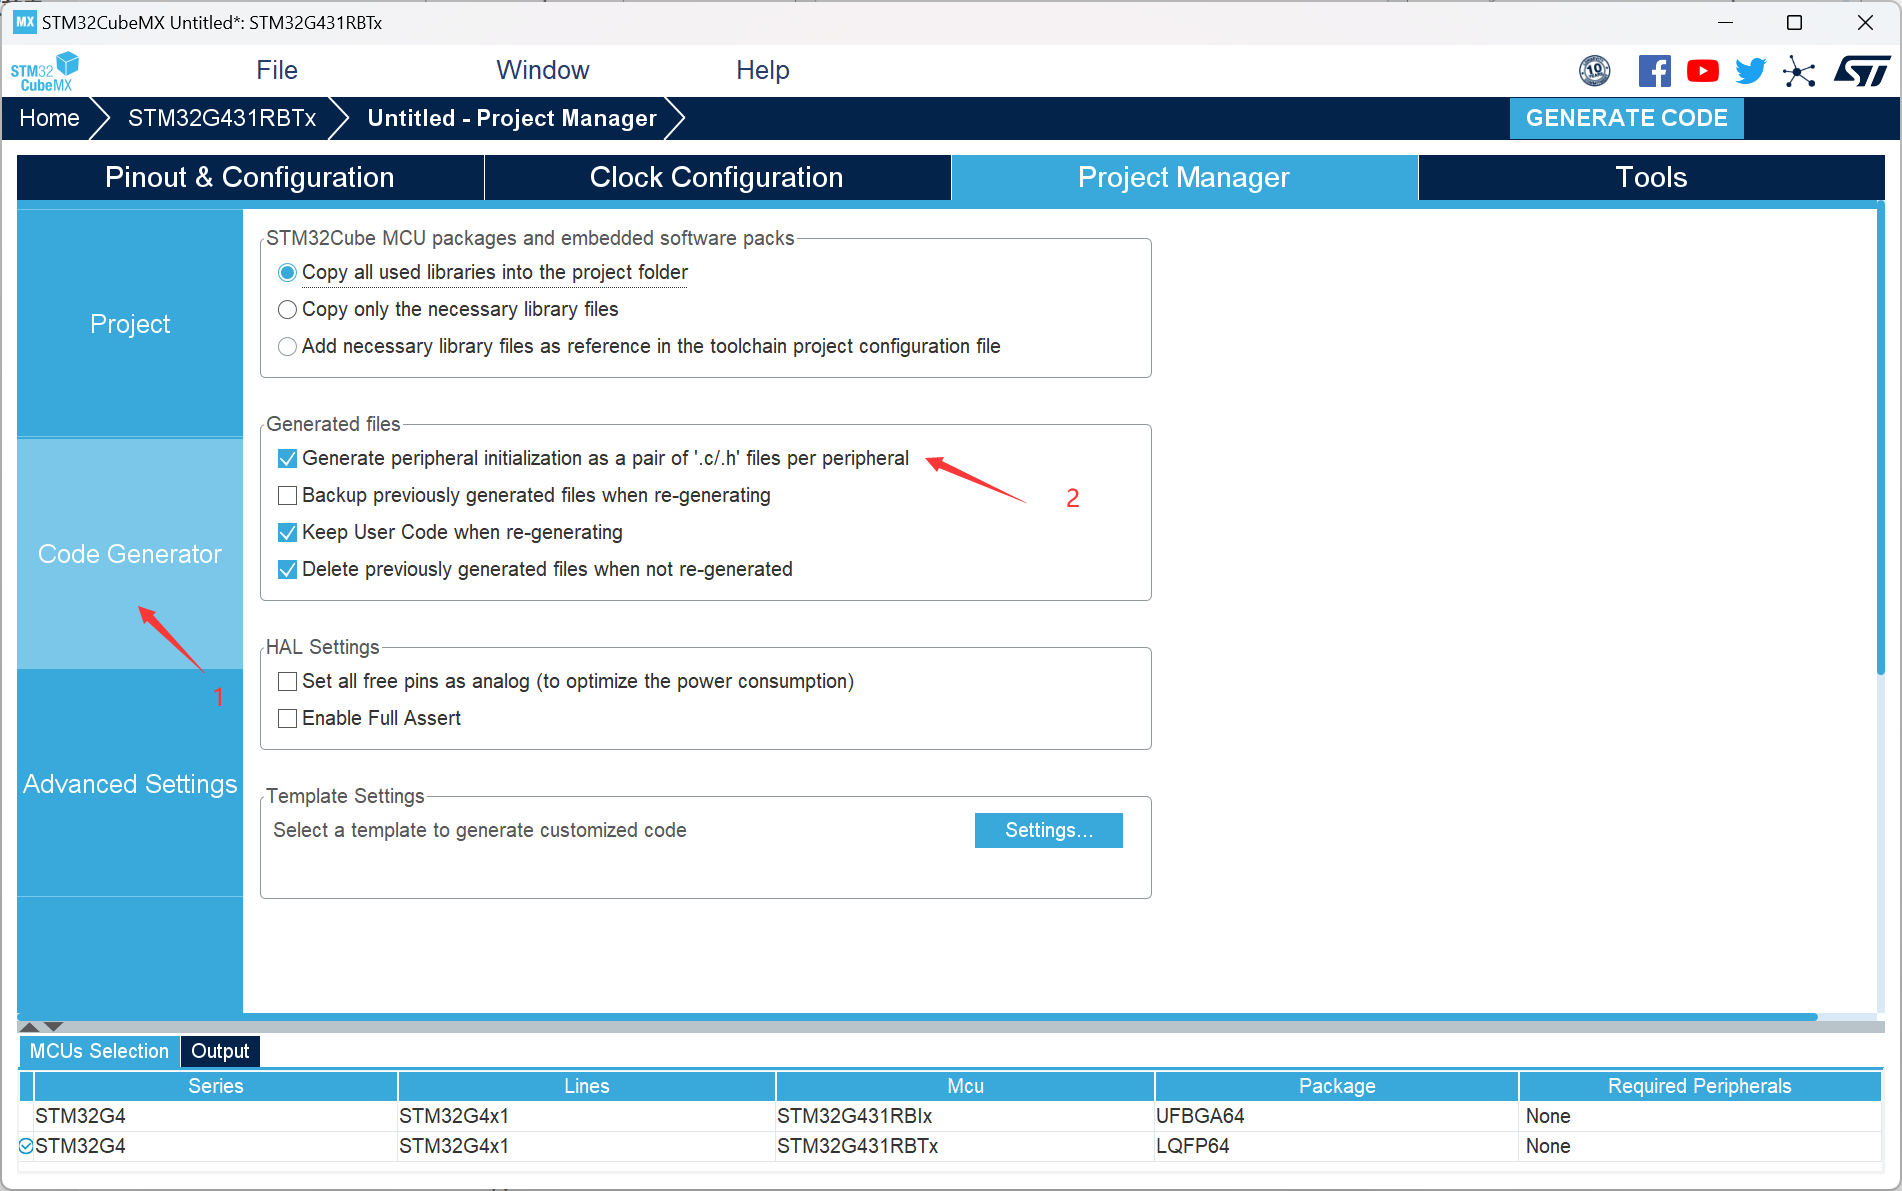The width and height of the screenshot is (1902, 1191).
Task: Click the vertical scrollbar of settings panel
Action: pyautogui.click(x=1881, y=440)
